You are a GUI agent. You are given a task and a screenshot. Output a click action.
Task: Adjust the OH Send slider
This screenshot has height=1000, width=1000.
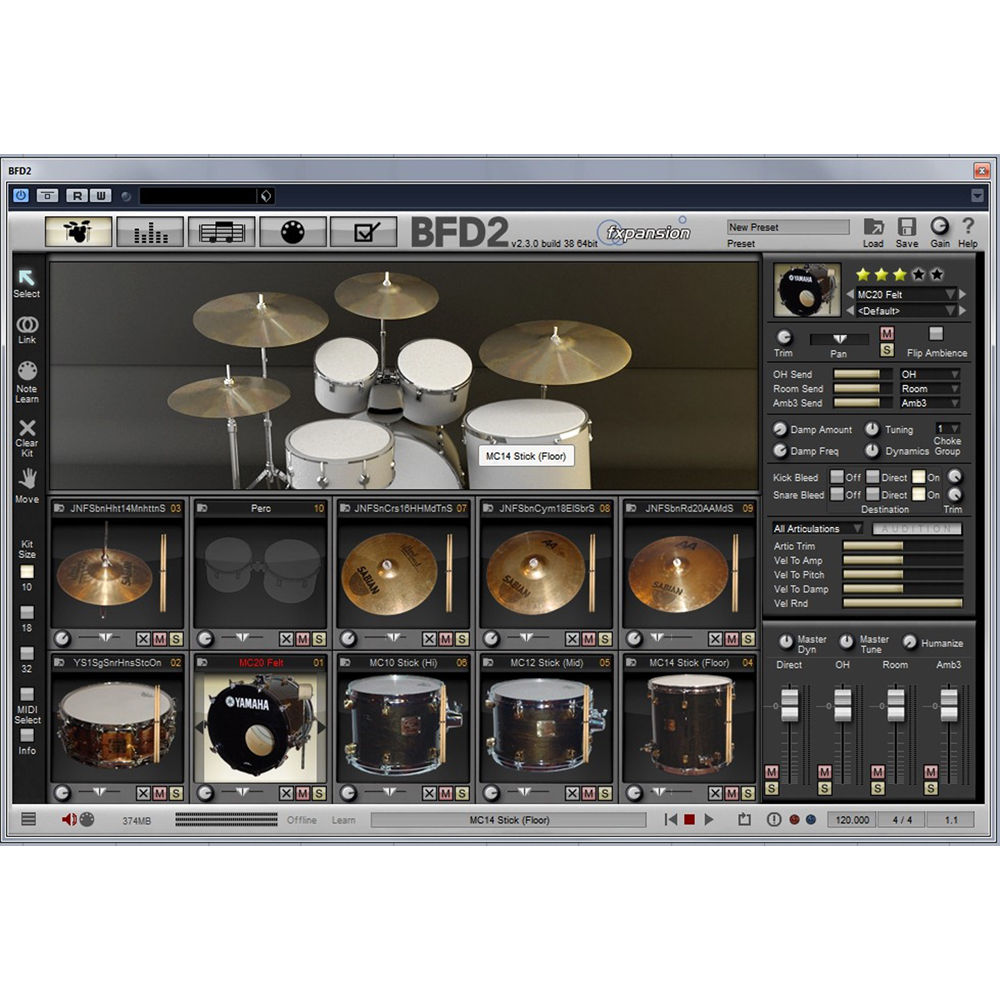click(x=862, y=374)
